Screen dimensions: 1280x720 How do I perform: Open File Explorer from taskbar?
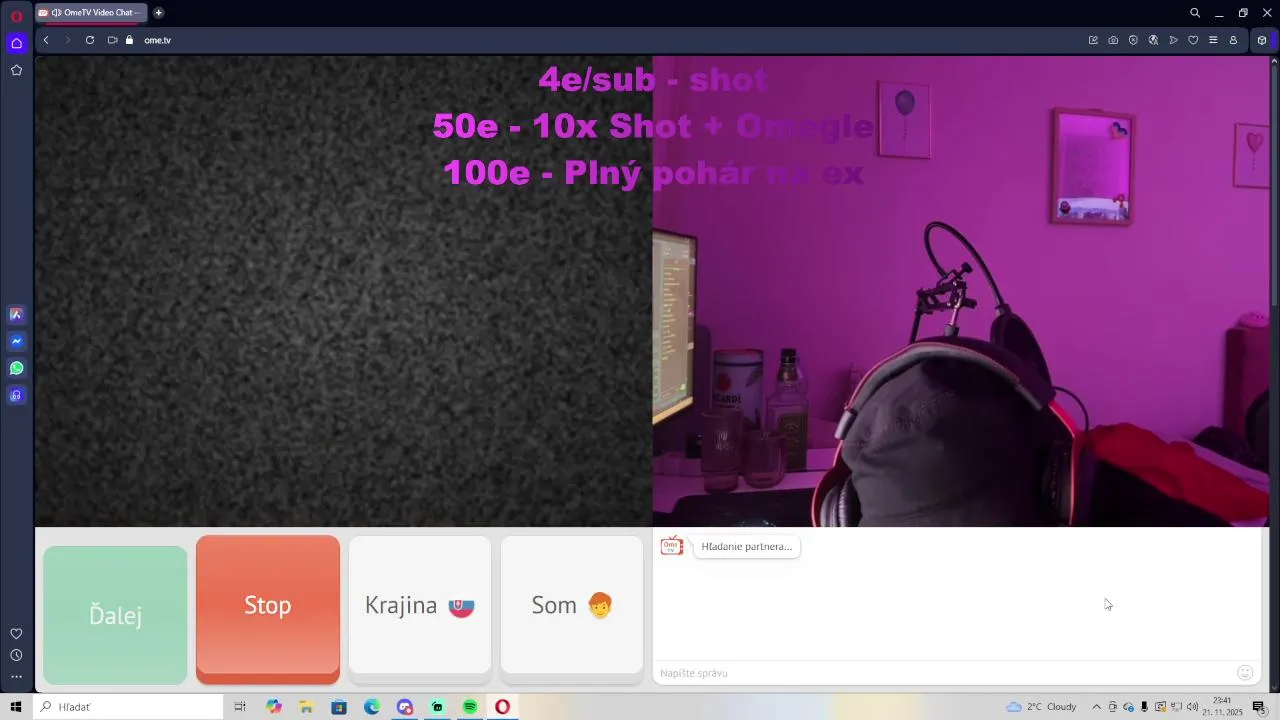[306, 707]
